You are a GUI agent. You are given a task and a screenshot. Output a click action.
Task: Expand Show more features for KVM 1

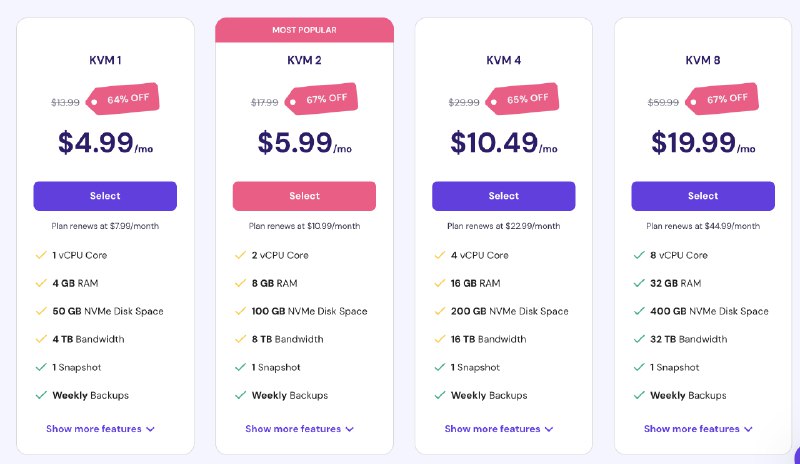point(101,429)
